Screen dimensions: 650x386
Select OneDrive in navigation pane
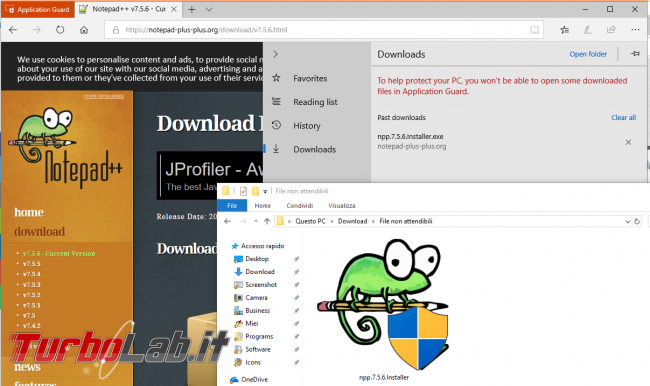(249, 379)
